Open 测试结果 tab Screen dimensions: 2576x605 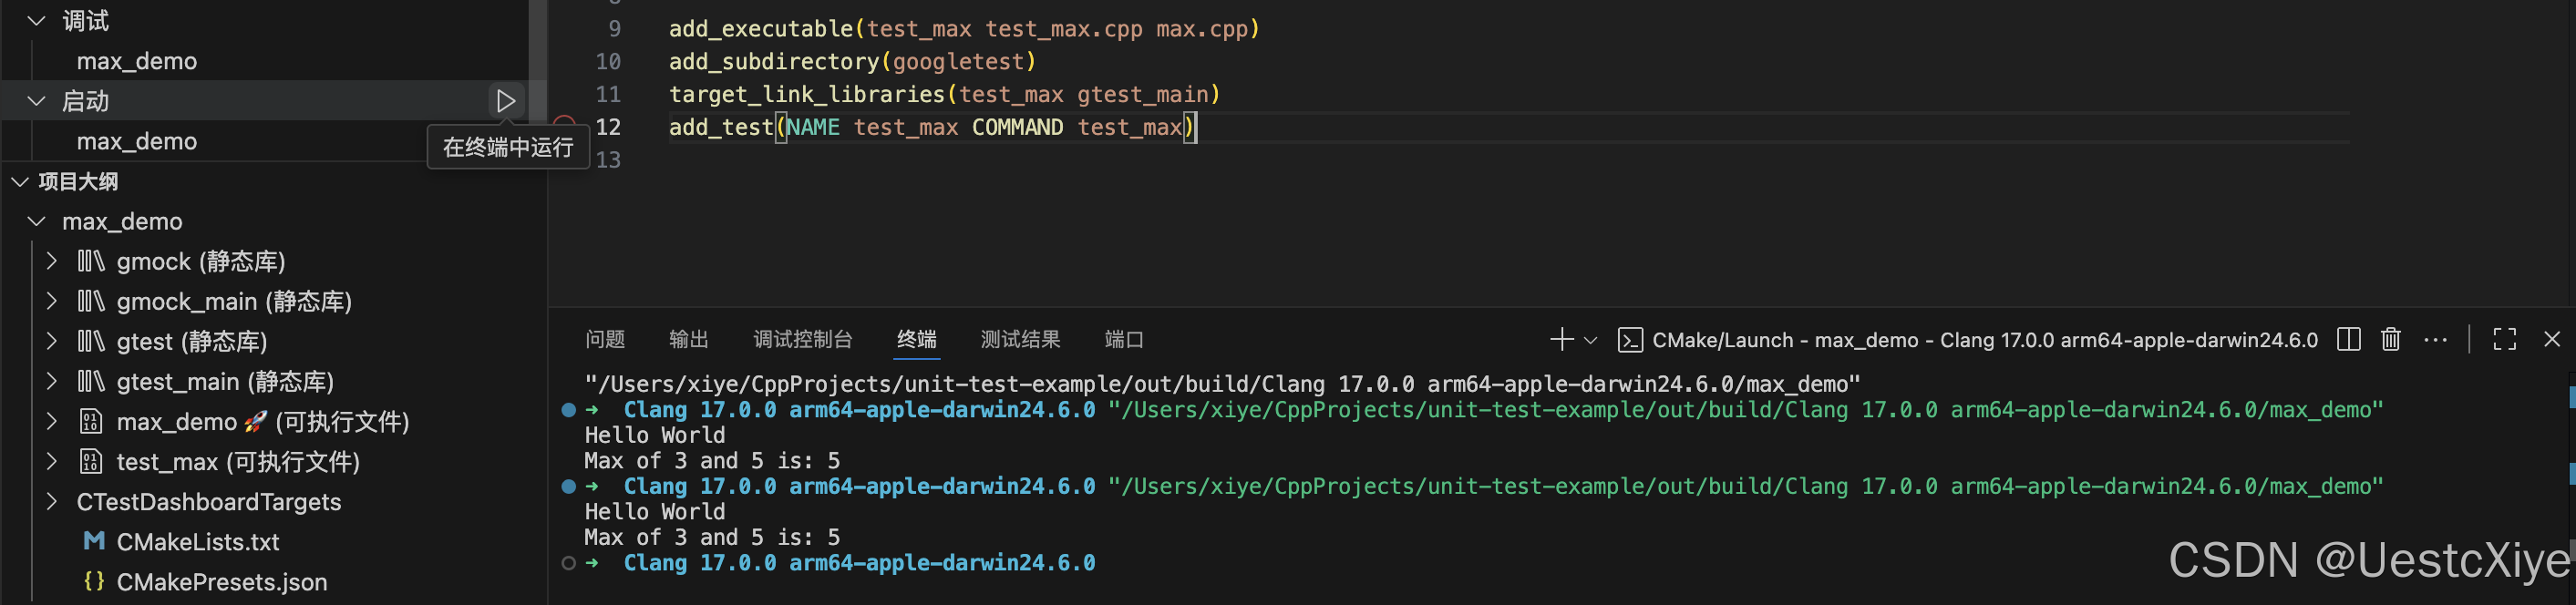tap(1021, 340)
